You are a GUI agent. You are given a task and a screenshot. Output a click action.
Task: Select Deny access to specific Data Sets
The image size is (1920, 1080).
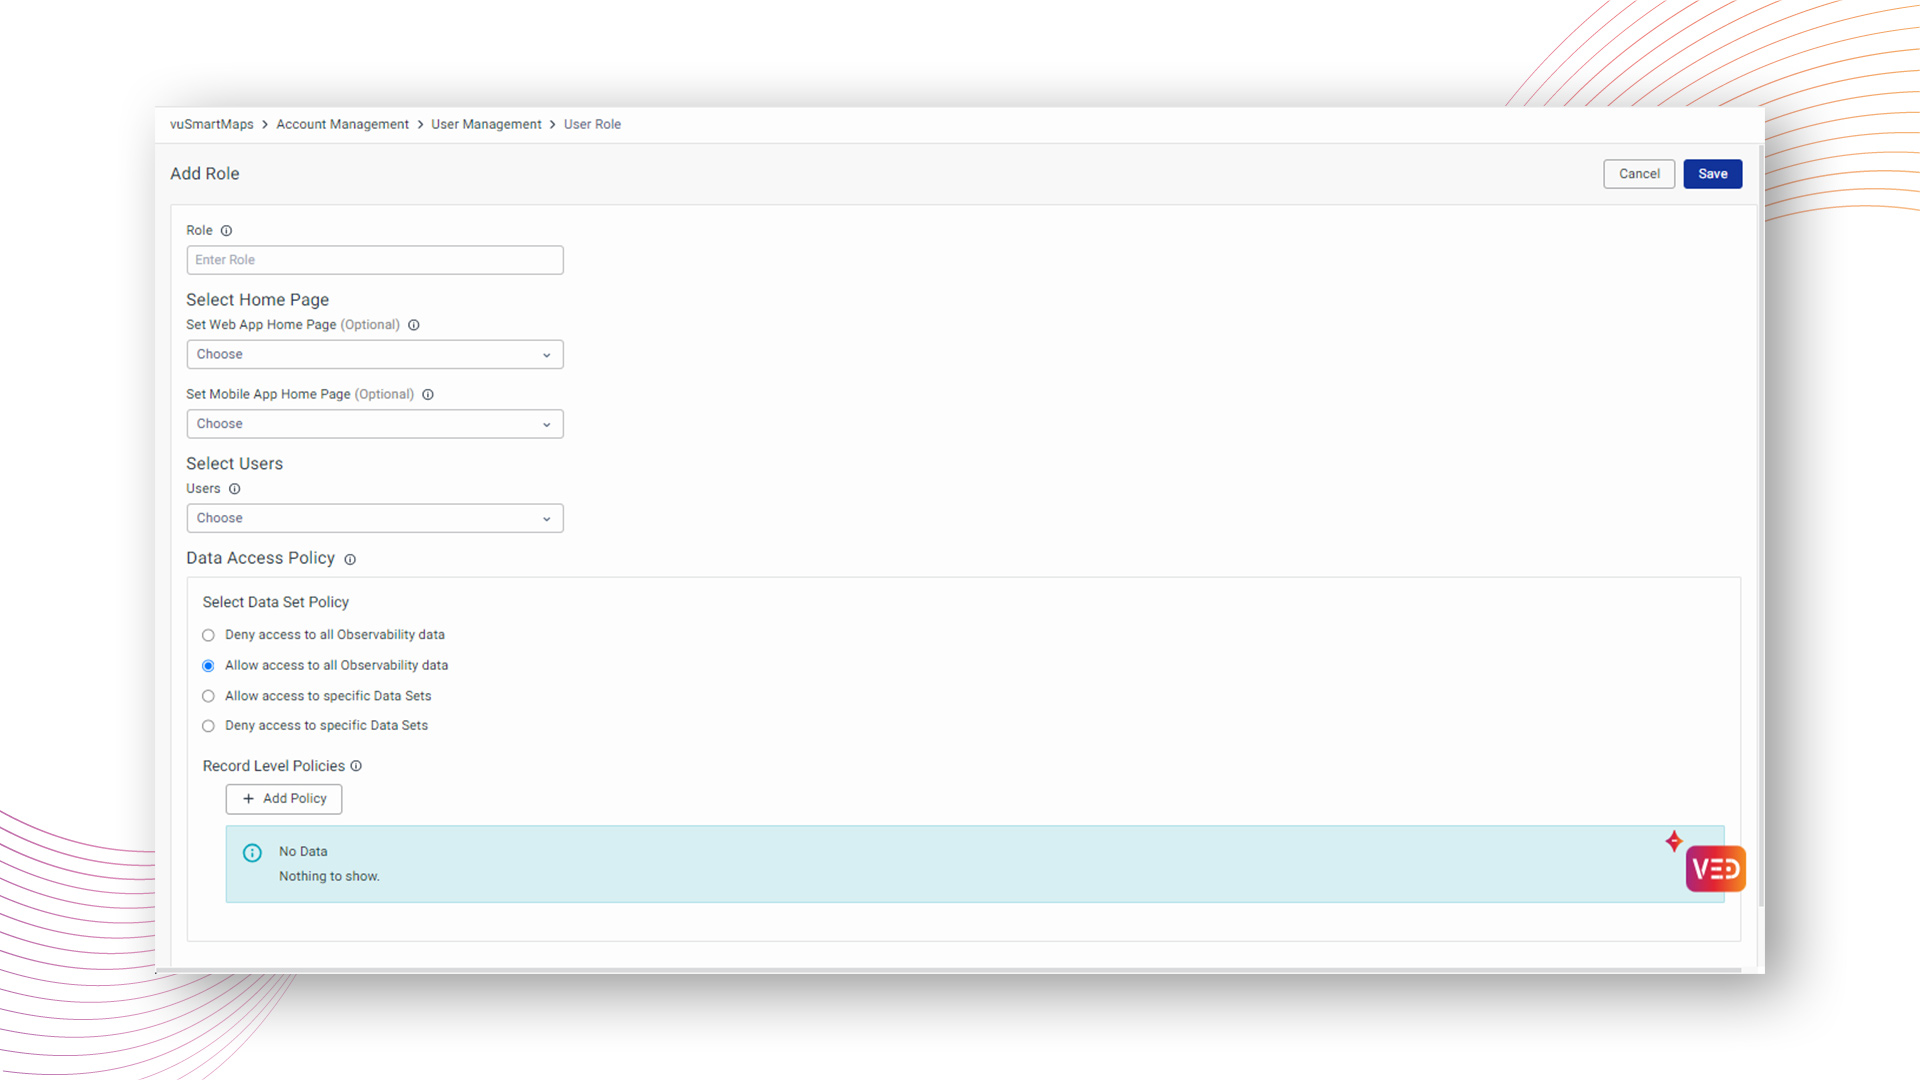(x=208, y=726)
